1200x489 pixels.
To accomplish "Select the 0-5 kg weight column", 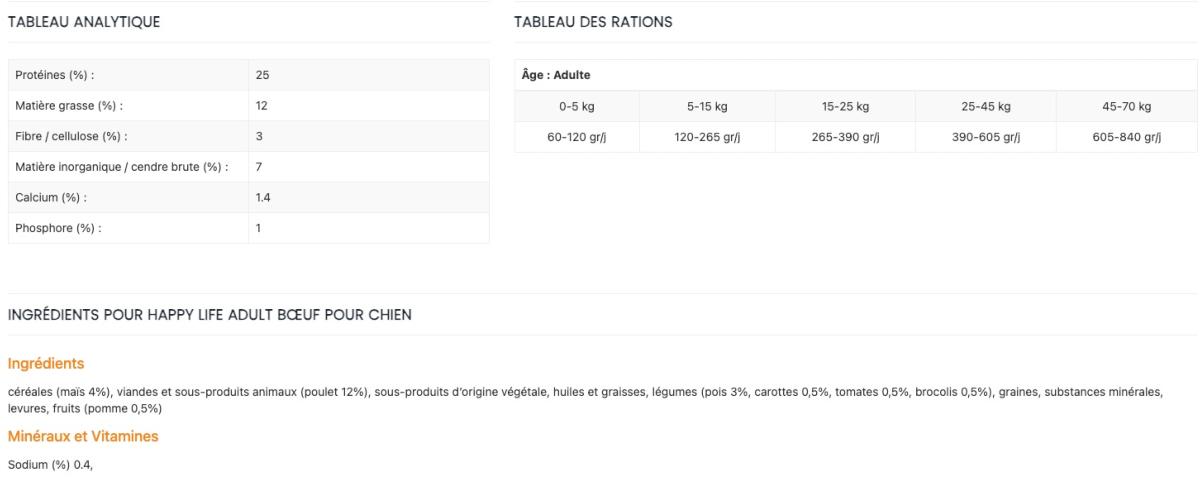I will tap(577, 107).
